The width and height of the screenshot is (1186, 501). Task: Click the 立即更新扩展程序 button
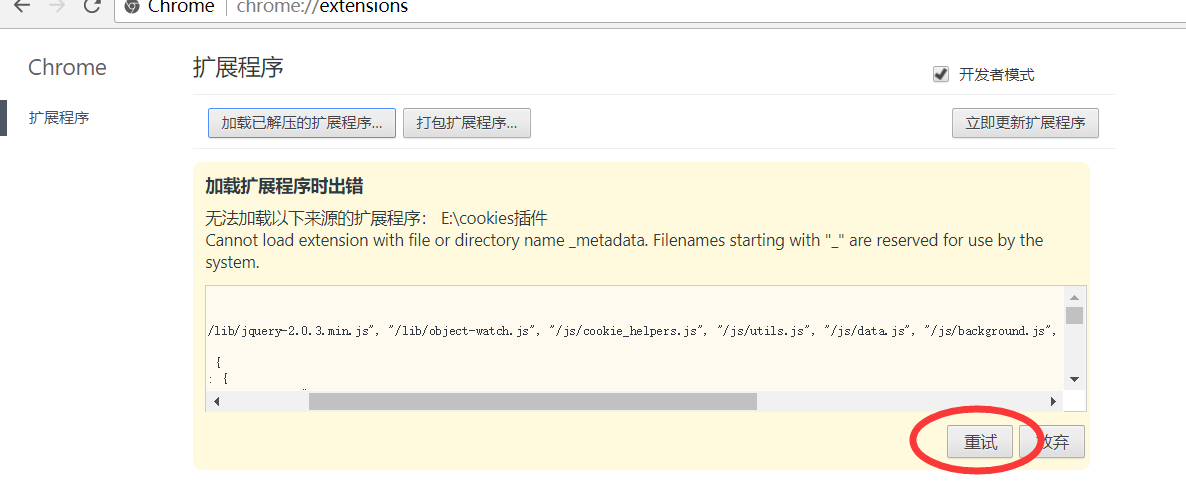1025,123
